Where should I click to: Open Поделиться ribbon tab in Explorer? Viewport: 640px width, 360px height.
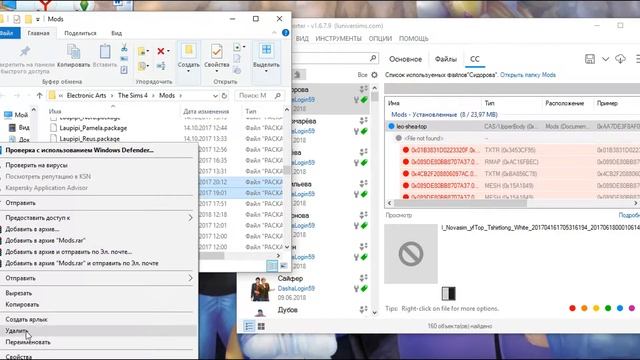[x=80, y=33]
